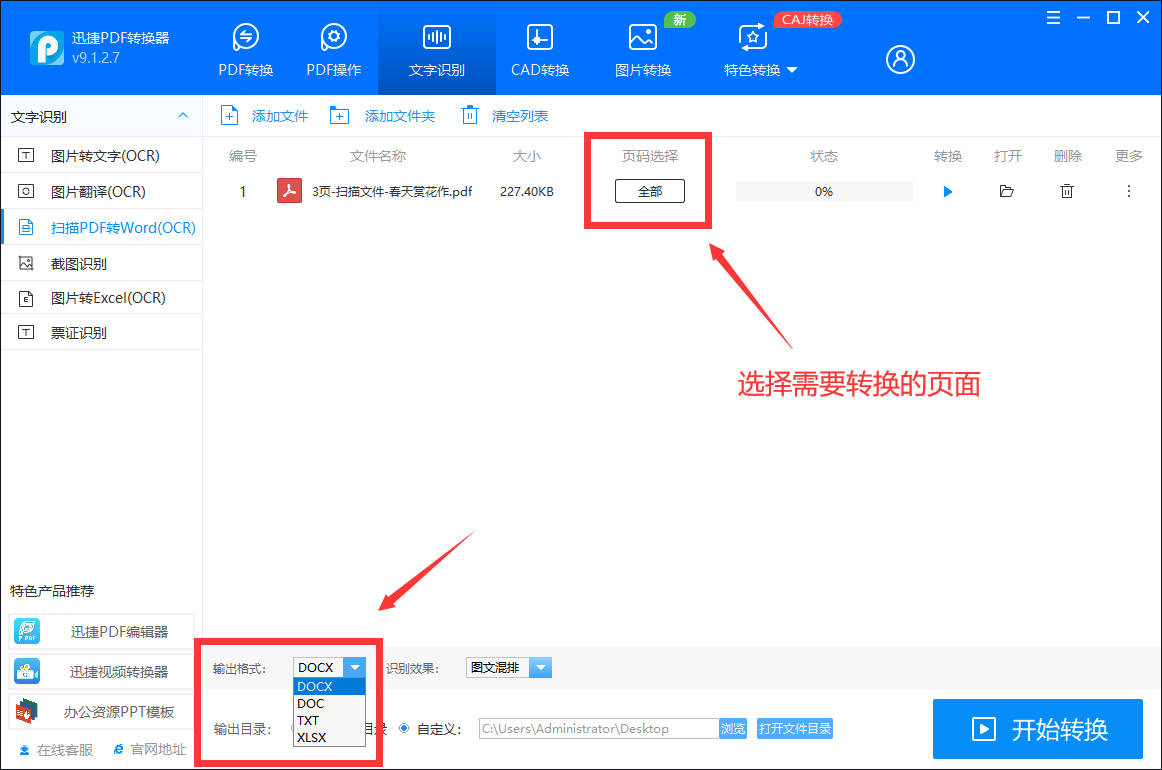Start conversion with the row play icon
The height and width of the screenshot is (770, 1162).
(x=948, y=192)
